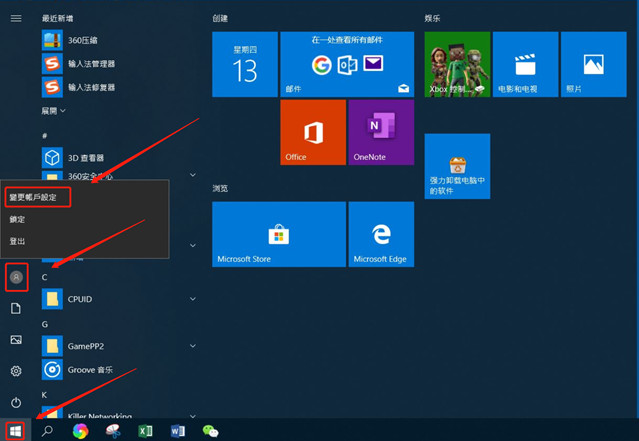This screenshot has height=441, width=639.
Task: Click the 浏览 tile group title
Action: tap(220, 188)
